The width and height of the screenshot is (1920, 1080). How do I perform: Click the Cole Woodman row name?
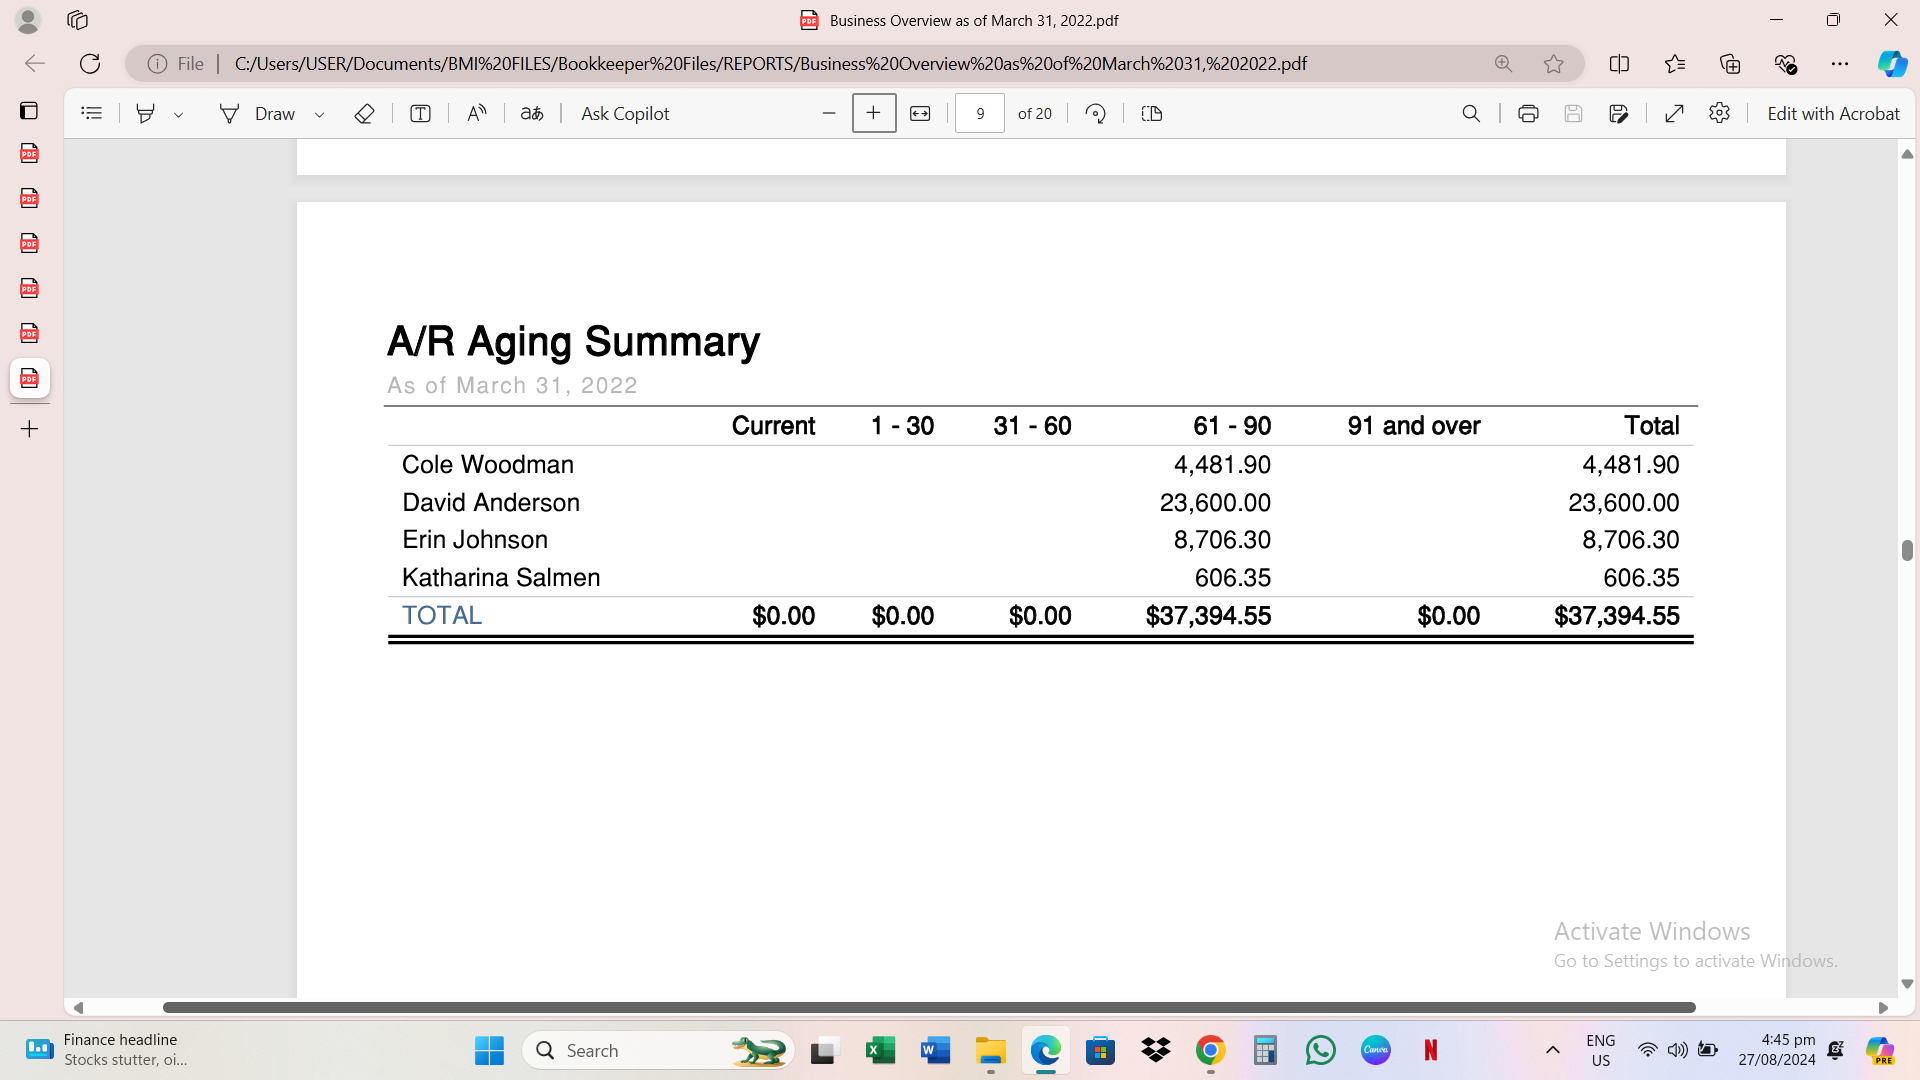point(488,465)
